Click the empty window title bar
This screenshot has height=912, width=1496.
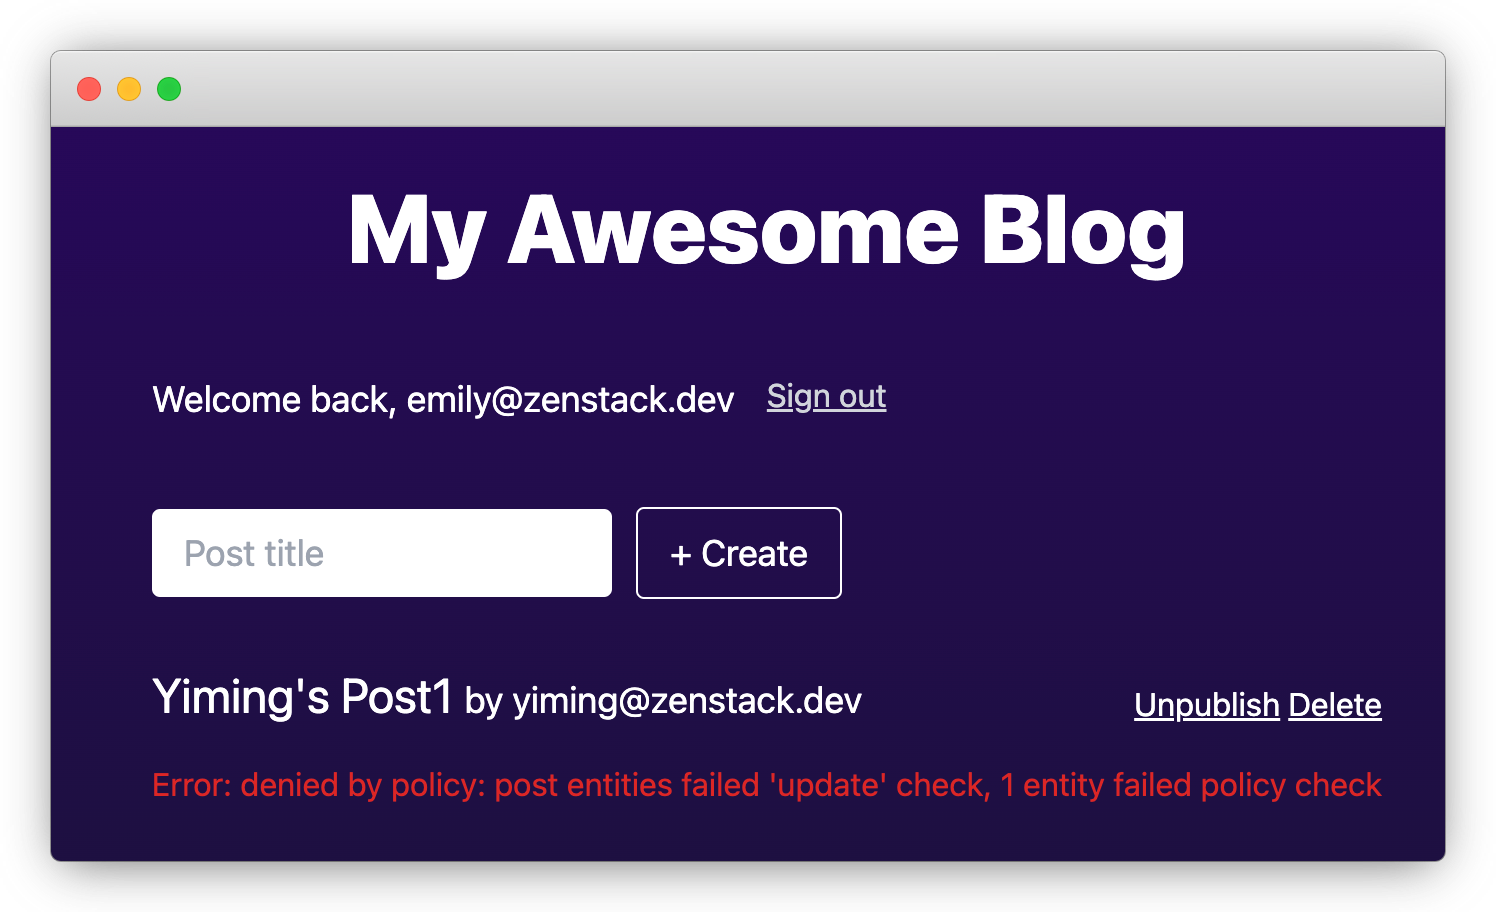click(800, 89)
